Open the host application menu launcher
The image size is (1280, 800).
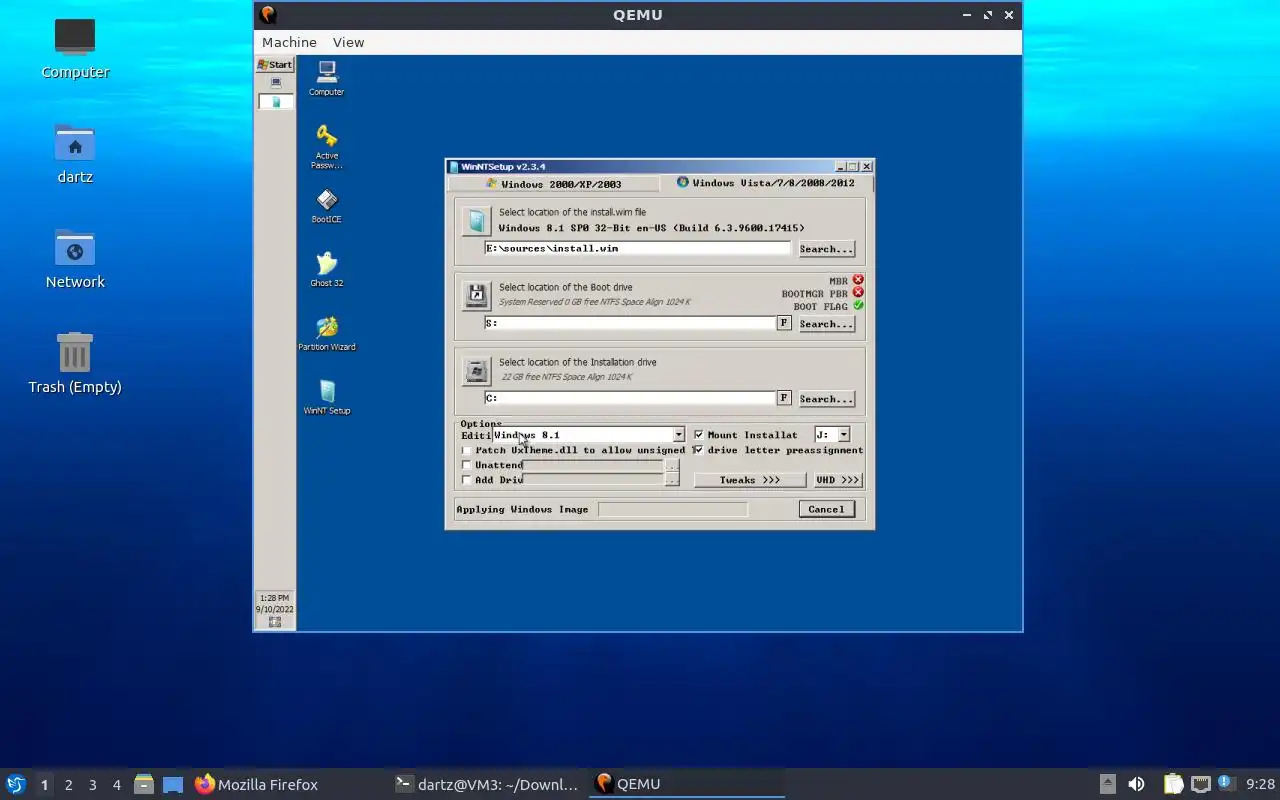pyautogui.click(x=16, y=784)
